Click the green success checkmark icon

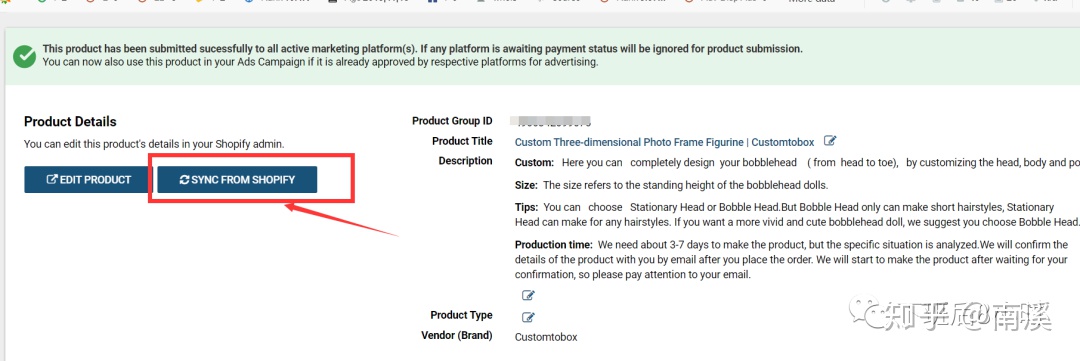coord(24,56)
